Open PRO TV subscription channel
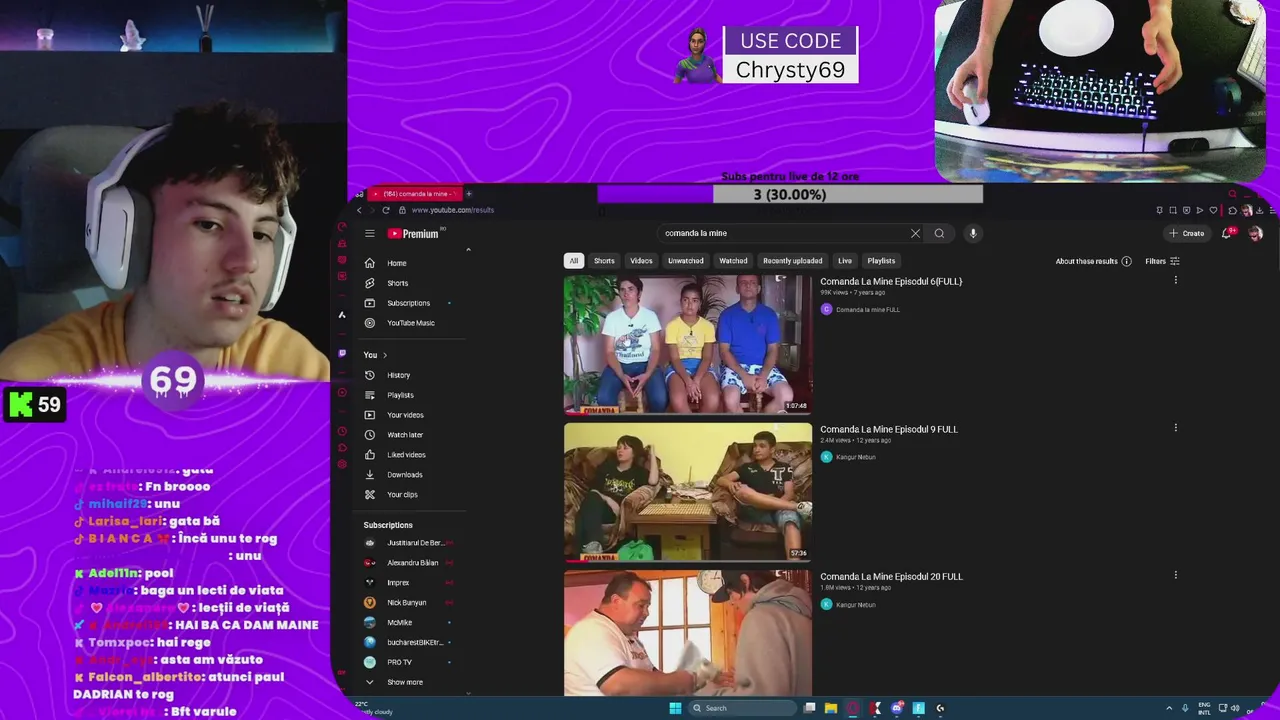1280x720 pixels. pyautogui.click(x=399, y=662)
